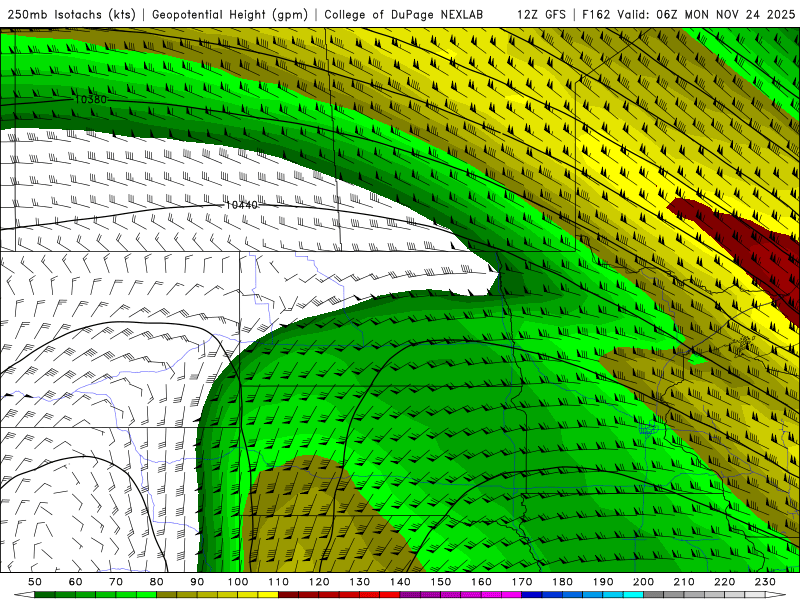Click the legend value 110
This screenshot has width=800, height=600.
[x=279, y=582]
